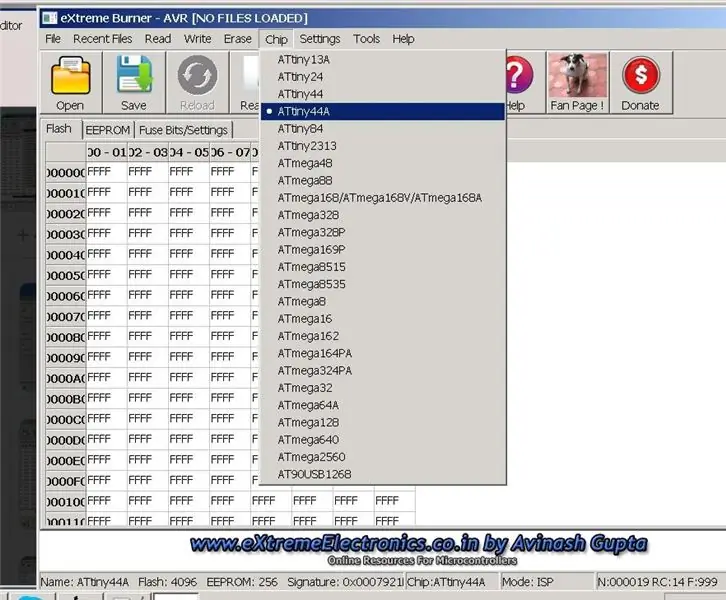Open the Tools menu
The height and width of the screenshot is (600, 726).
tap(367, 39)
